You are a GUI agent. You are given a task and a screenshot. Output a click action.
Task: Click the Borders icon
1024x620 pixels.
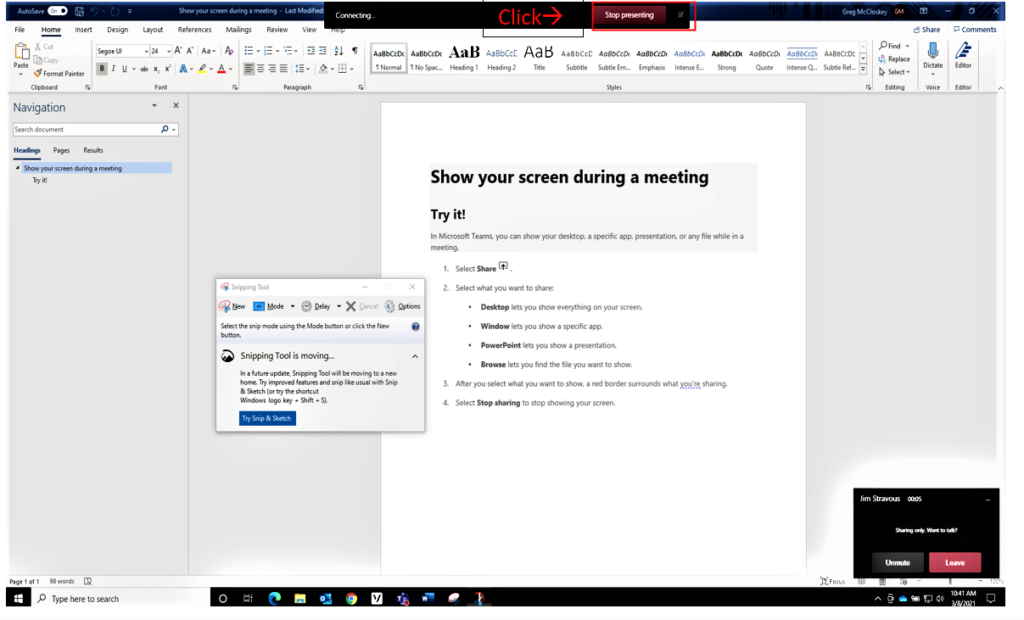(342, 69)
